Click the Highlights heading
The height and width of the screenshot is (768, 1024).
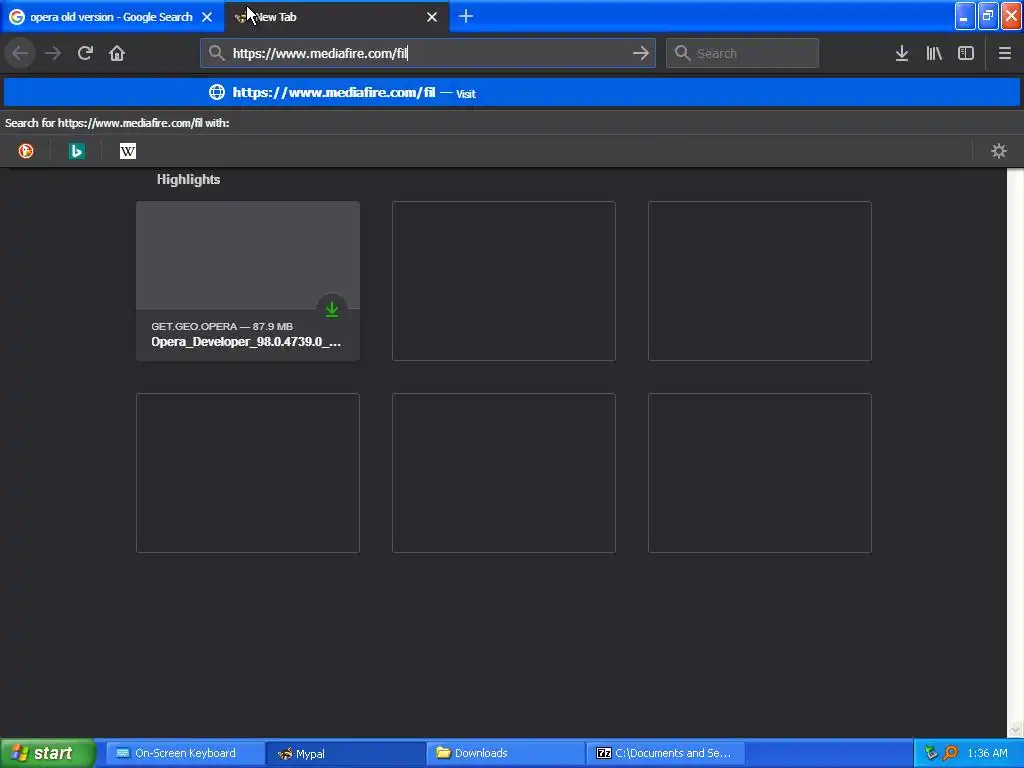tap(188, 180)
